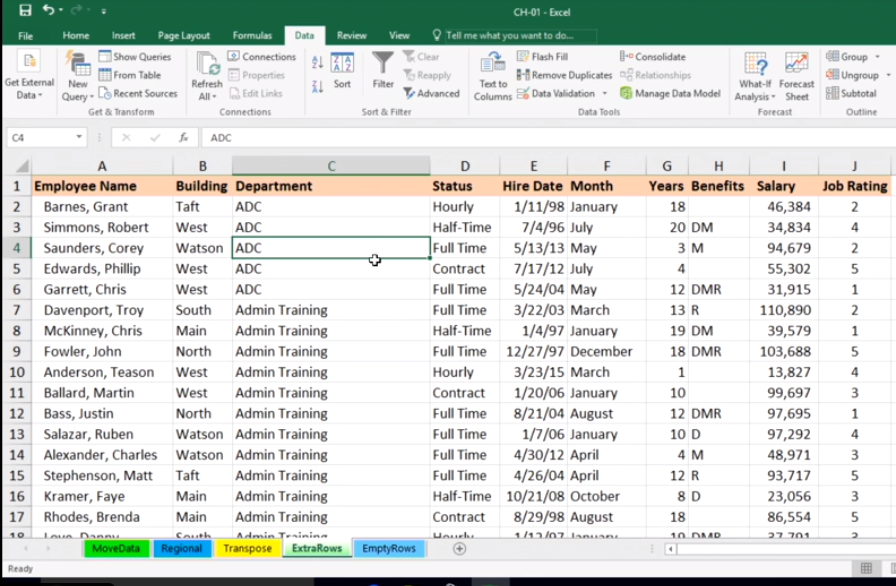
Task: Click Subtotal
Action: click(x=851, y=93)
